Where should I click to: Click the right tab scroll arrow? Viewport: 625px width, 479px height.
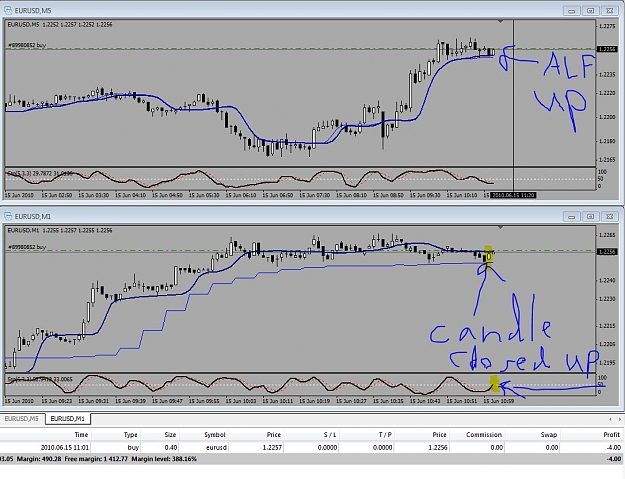619,419
